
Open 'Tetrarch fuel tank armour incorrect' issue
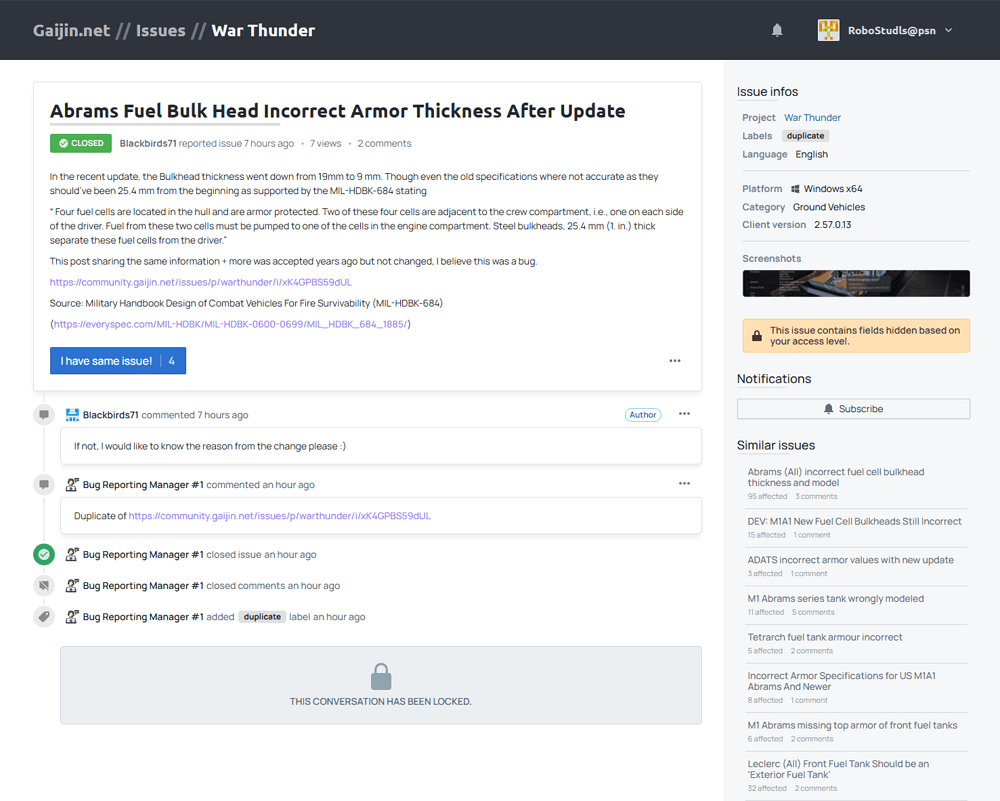pyautogui.click(x=825, y=637)
